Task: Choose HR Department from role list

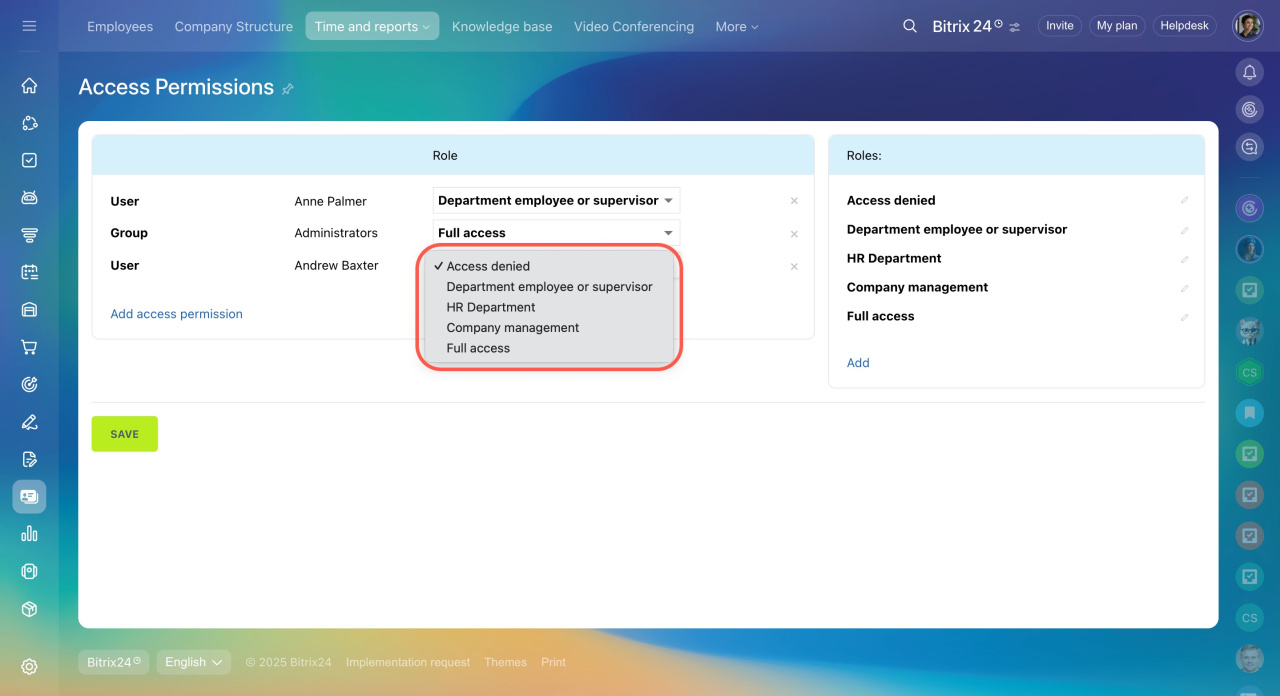Action: point(491,307)
